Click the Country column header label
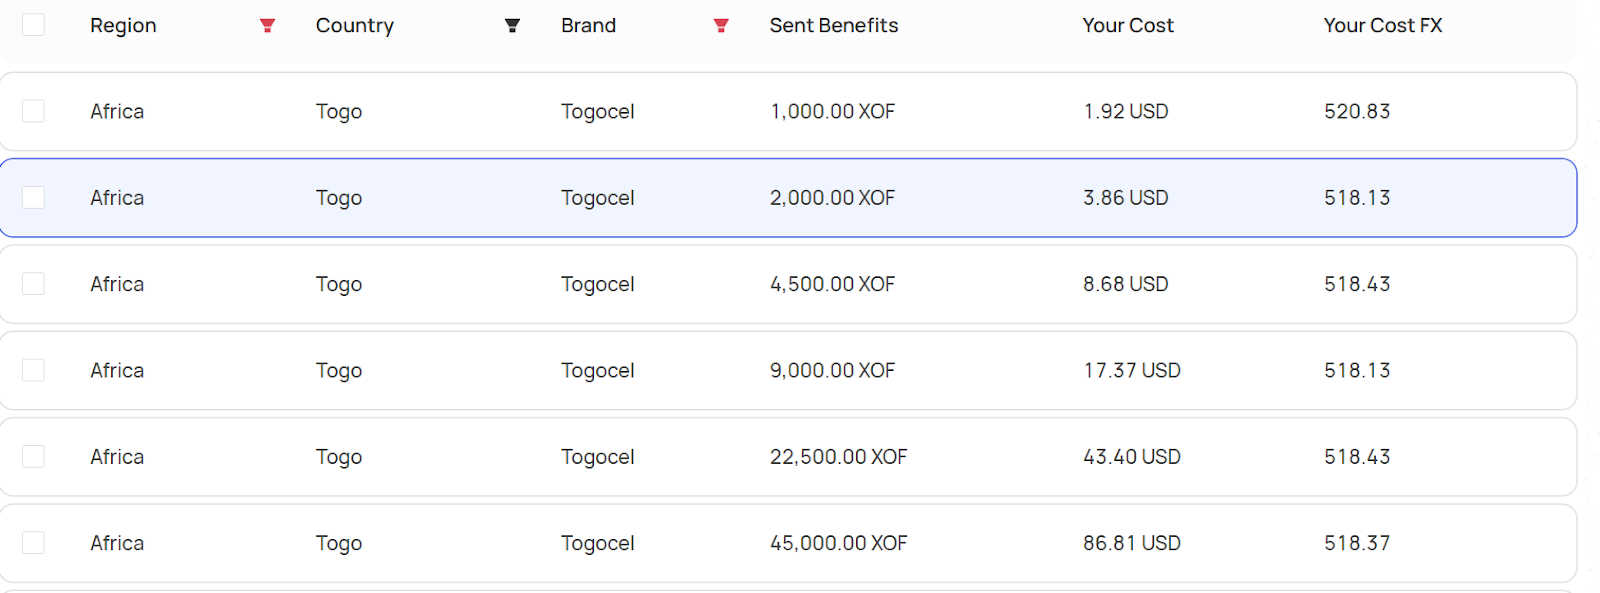 point(355,26)
